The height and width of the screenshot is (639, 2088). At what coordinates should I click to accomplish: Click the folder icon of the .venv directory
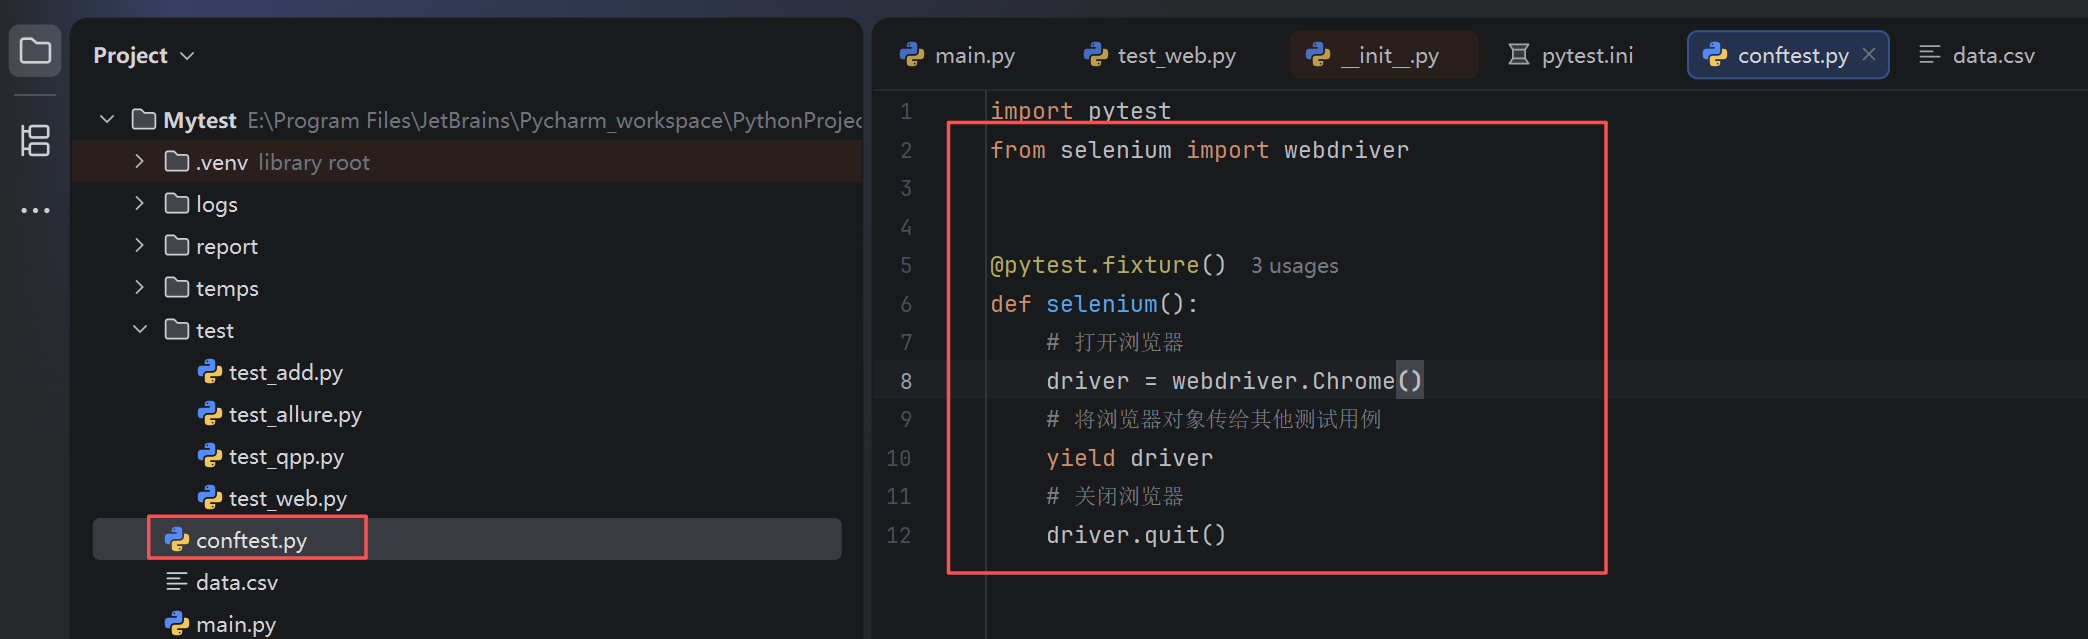point(177,161)
